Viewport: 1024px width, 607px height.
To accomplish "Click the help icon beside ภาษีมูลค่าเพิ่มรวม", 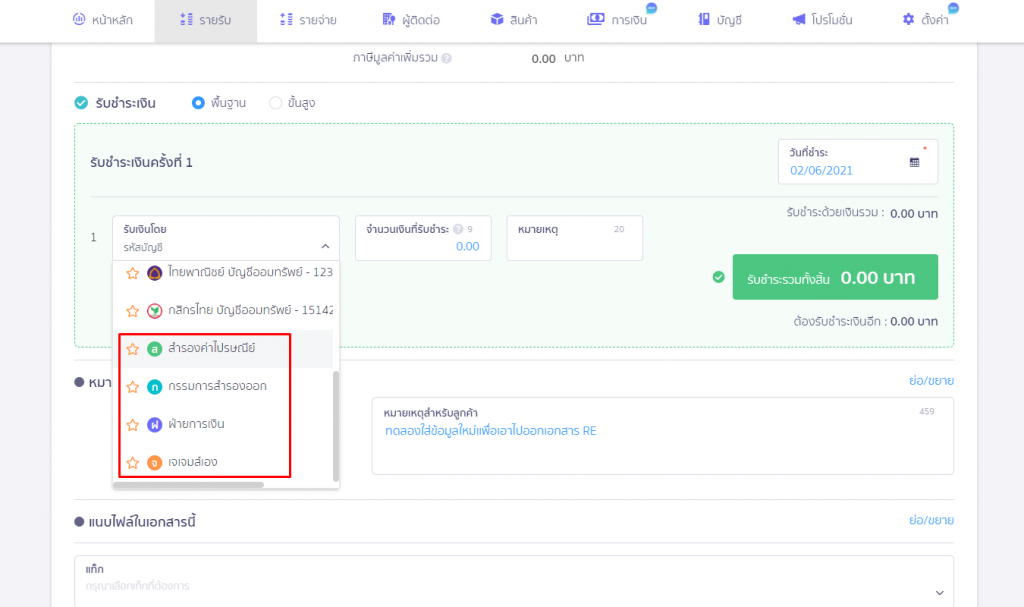I will 446,59.
